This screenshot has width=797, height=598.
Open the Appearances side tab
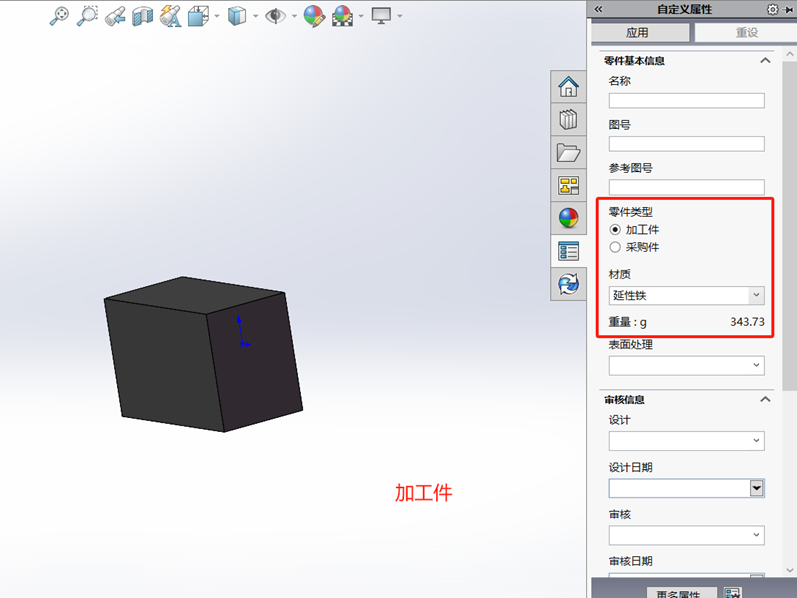568,219
